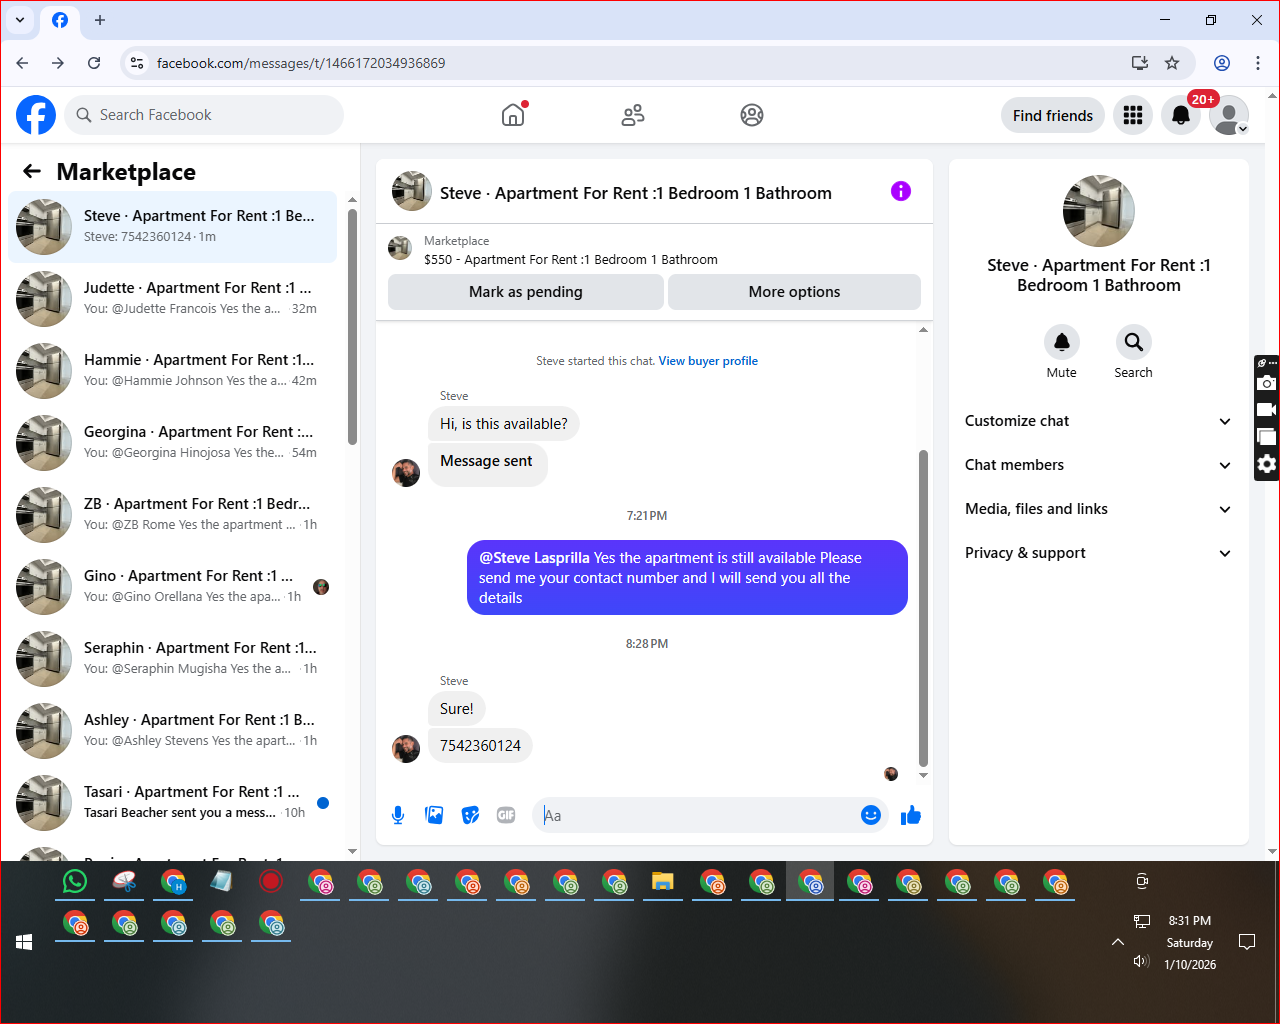Screen dimensions: 1280x1024
Task: Open Chrome three-dot menu
Action: [1258, 63]
